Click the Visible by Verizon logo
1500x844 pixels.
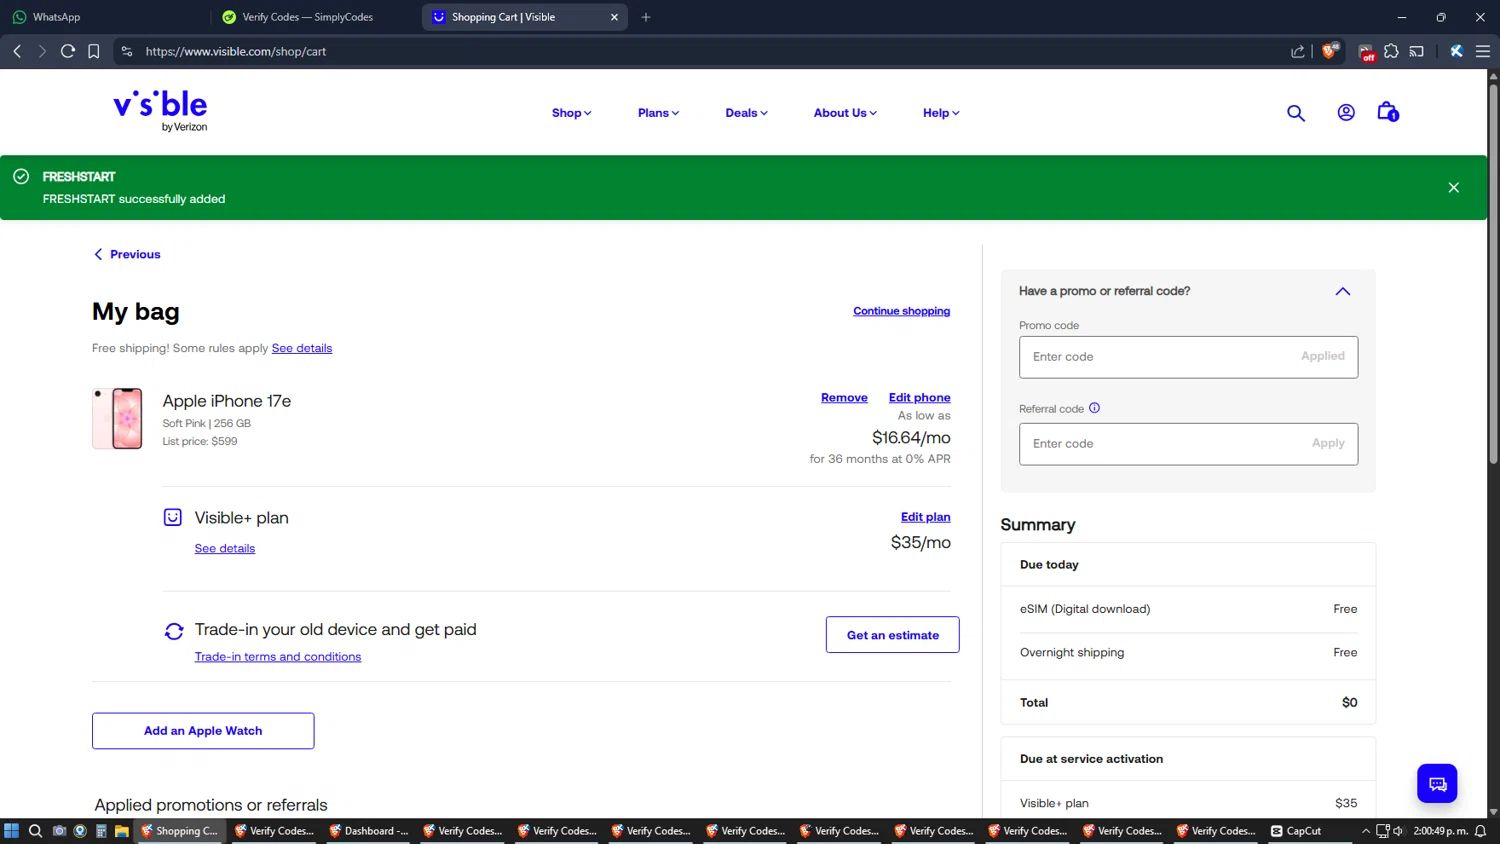(160, 111)
